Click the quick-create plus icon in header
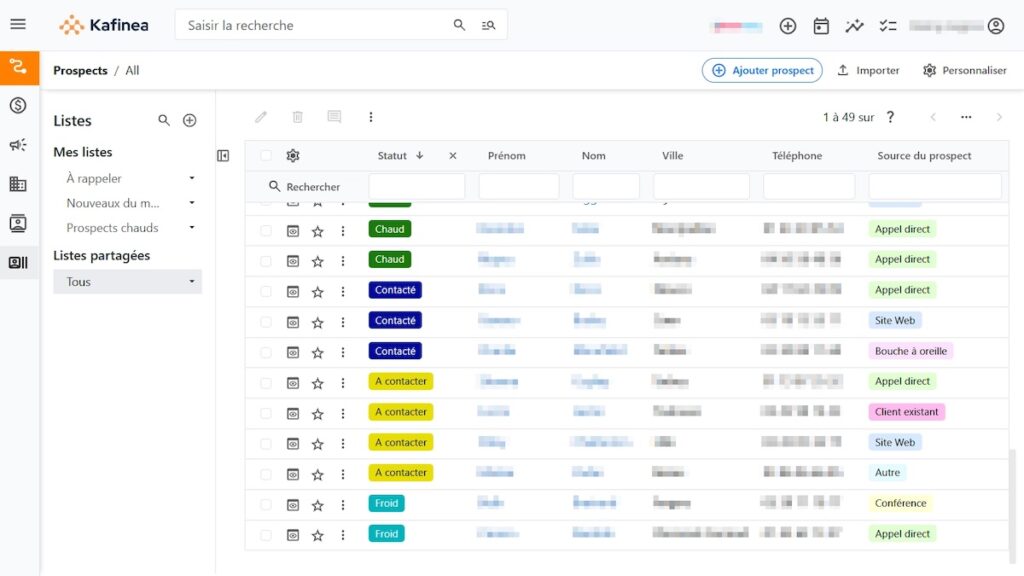 point(788,26)
